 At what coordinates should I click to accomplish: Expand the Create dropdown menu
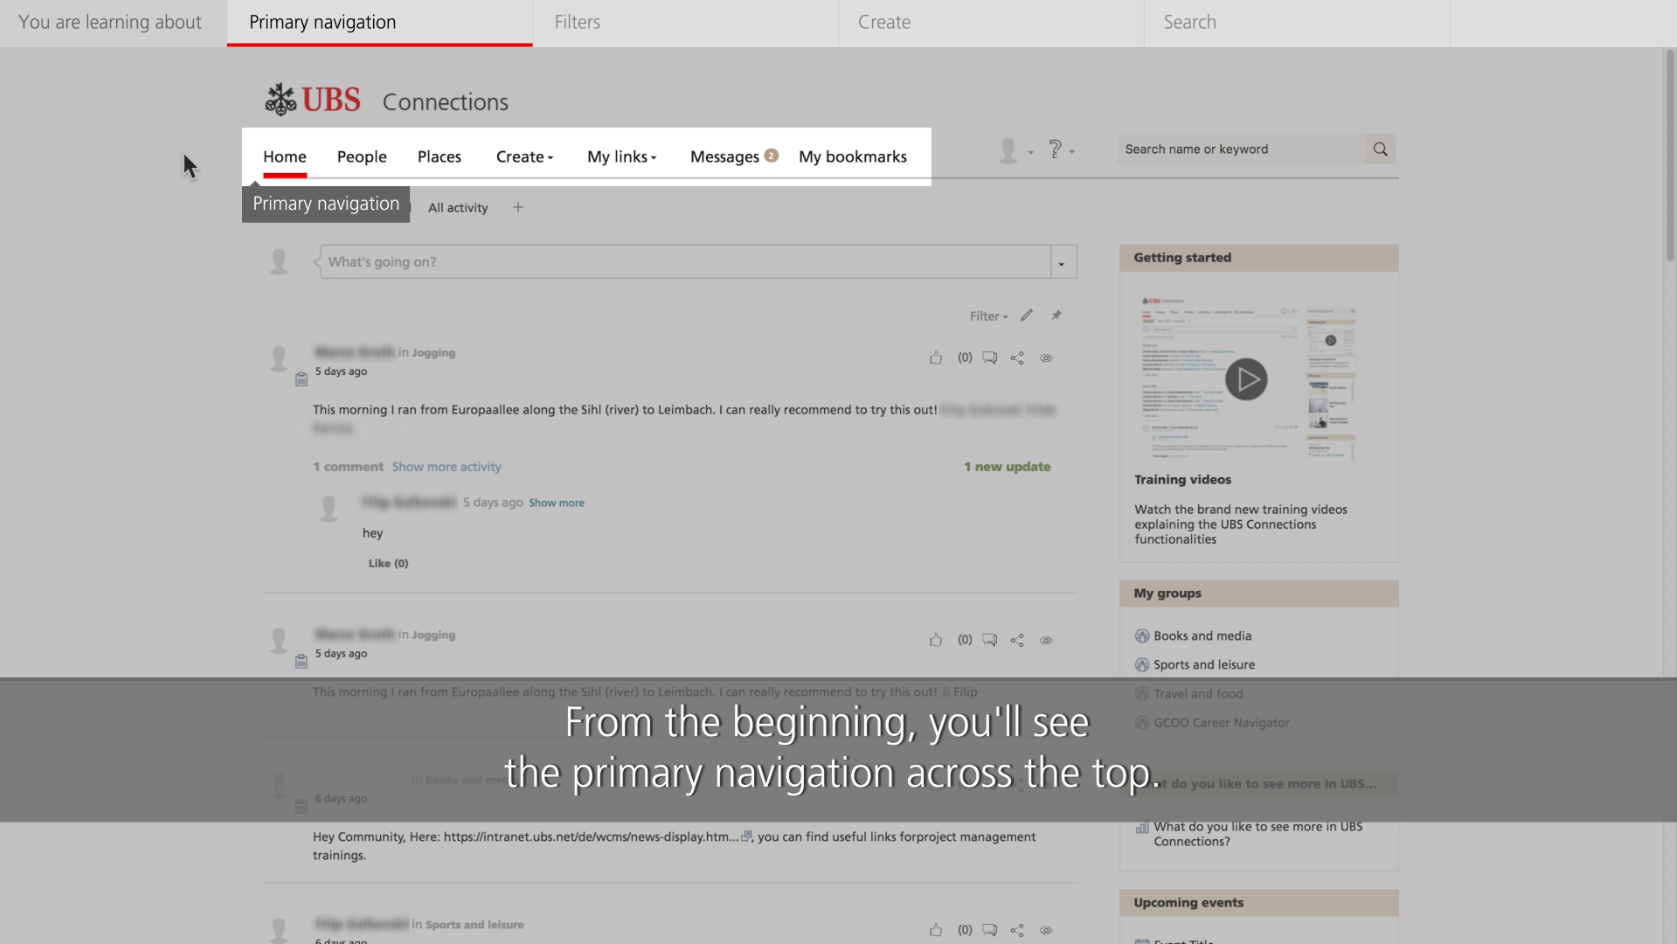click(x=524, y=156)
